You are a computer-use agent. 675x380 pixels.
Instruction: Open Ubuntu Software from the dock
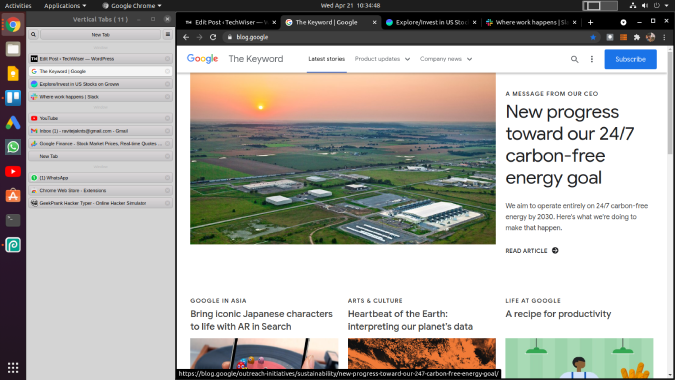pos(13,196)
